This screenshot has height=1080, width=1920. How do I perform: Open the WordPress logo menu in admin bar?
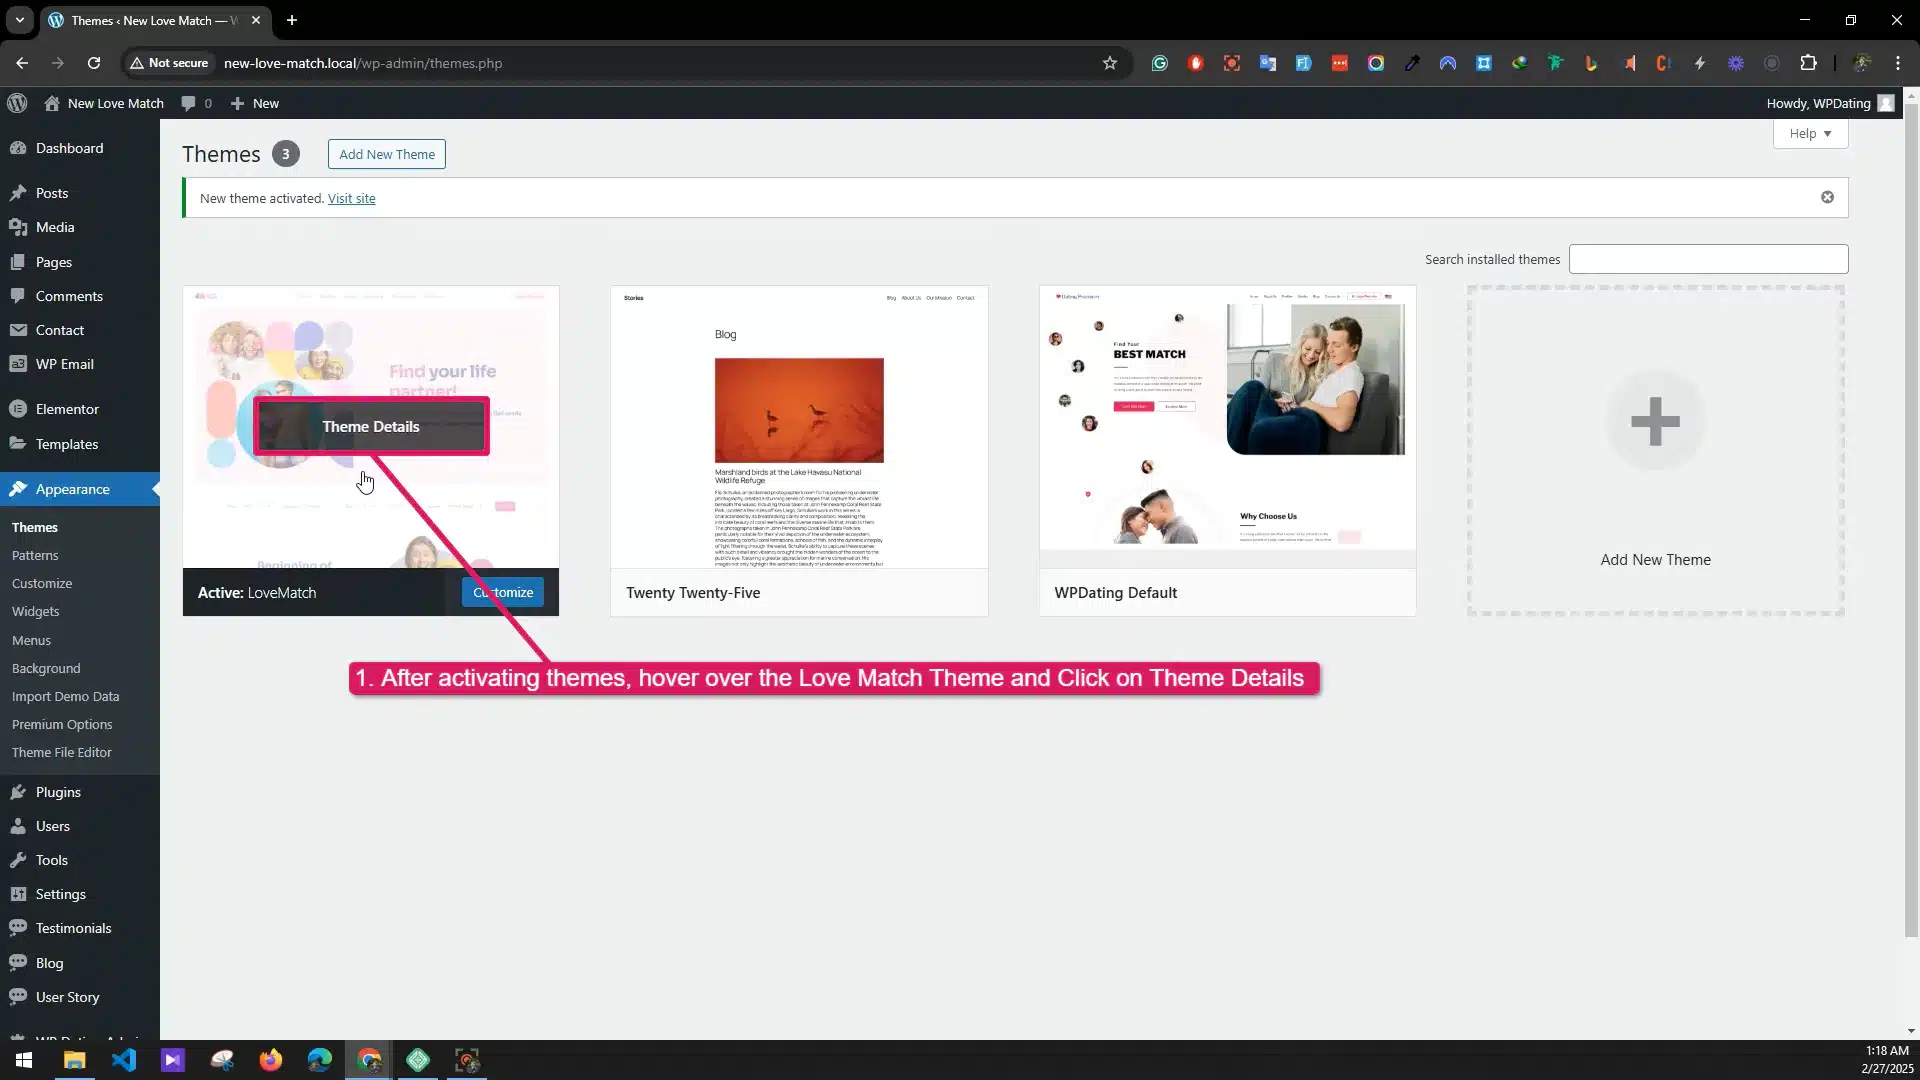16,103
